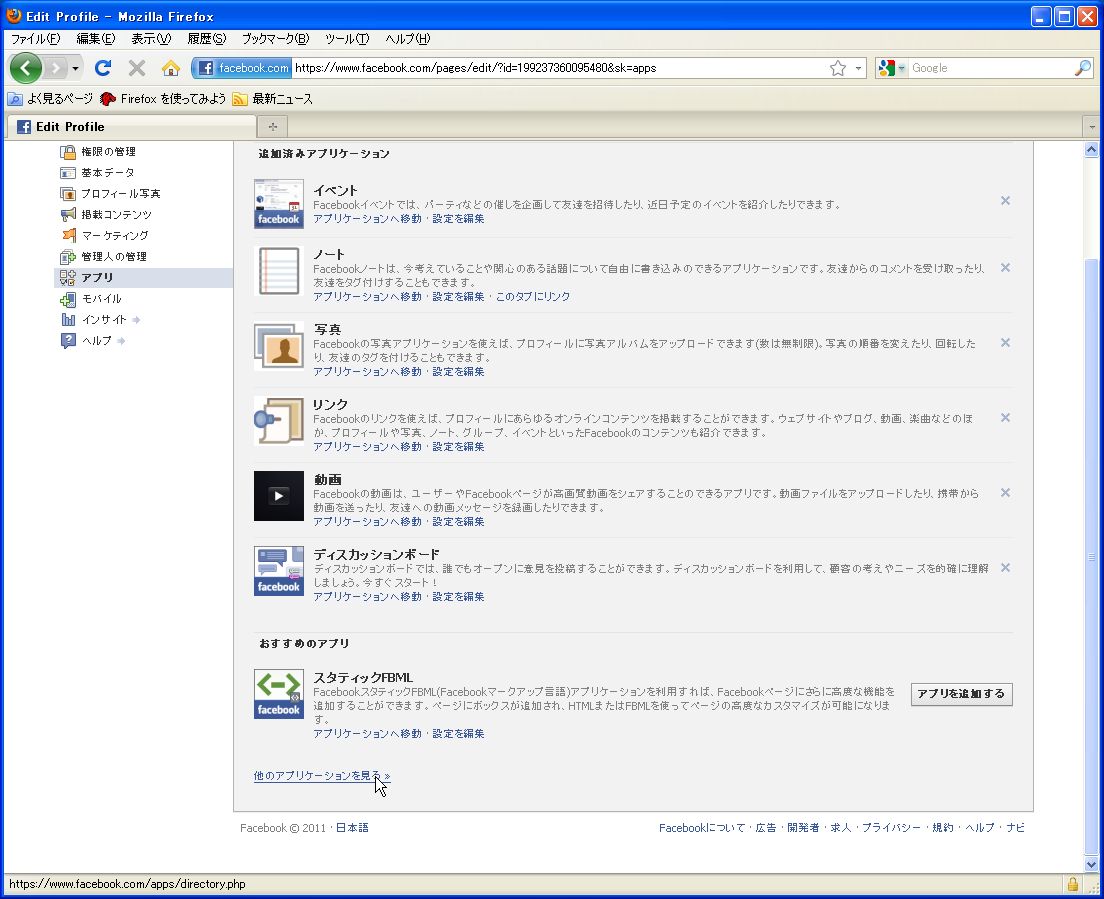Screen dimensions: 1104x899
Task: Open 掲載コンテンツ in the sidebar
Action: [106, 215]
